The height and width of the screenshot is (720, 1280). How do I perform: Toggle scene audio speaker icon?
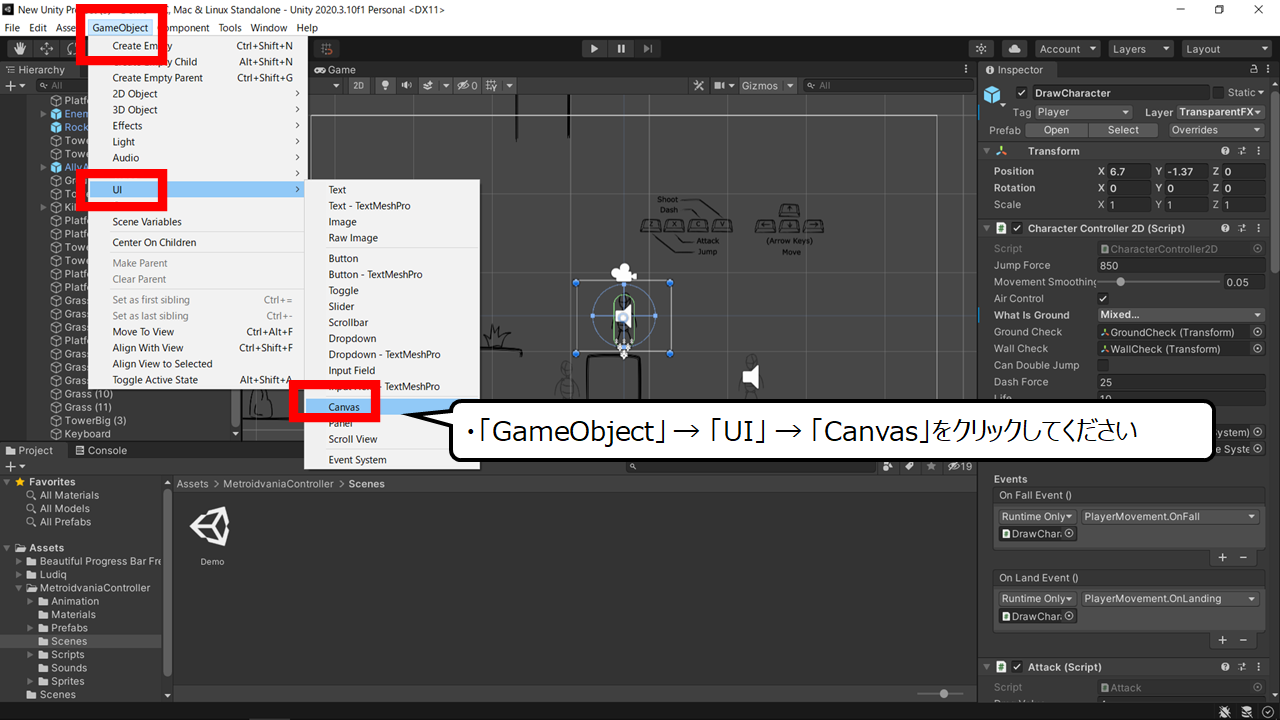pyautogui.click(x=407, y=86)
